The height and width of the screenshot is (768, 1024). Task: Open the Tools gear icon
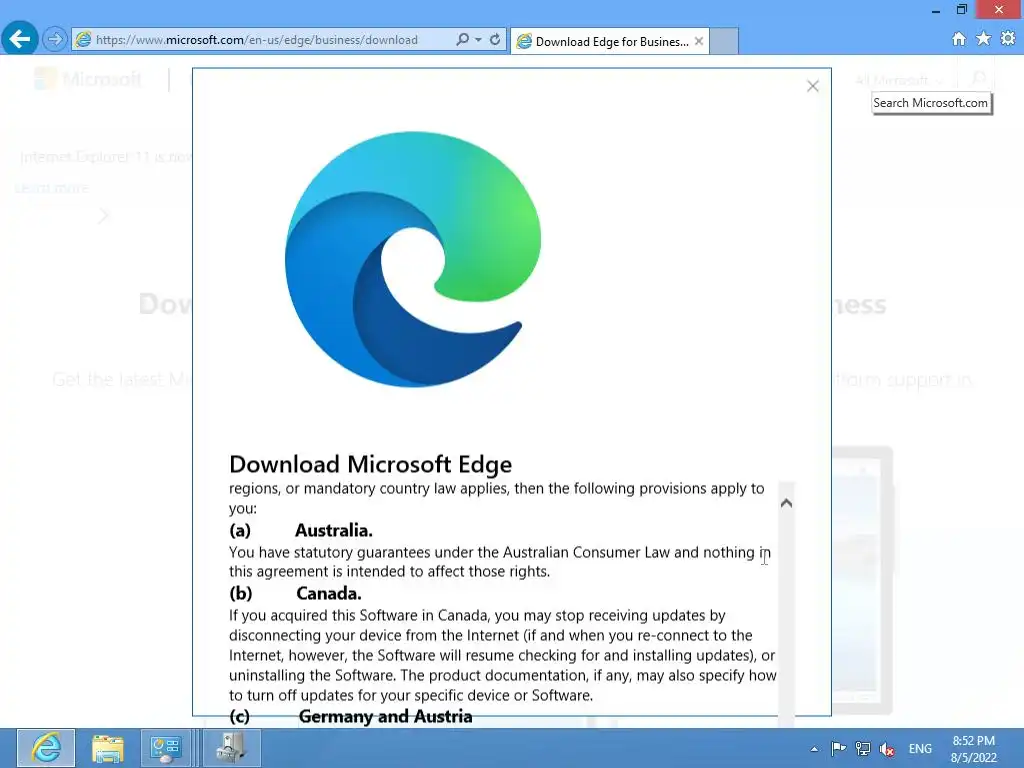coord(1008,39)
